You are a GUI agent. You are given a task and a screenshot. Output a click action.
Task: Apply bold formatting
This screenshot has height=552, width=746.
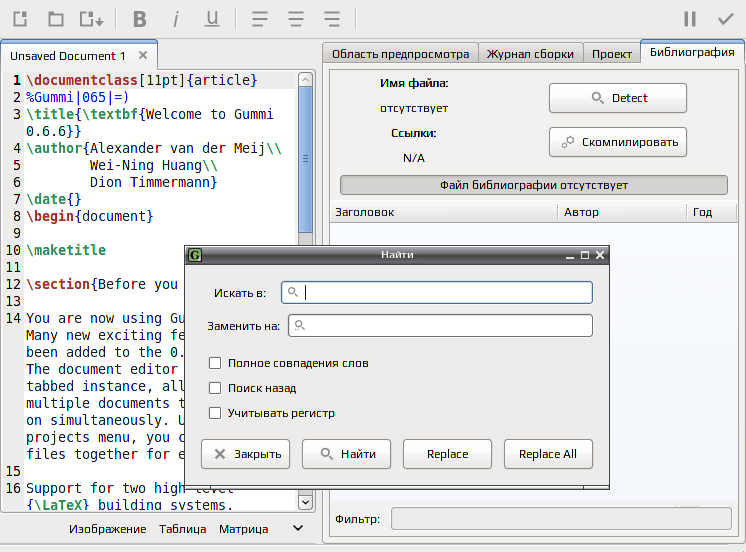pos(139,19)
